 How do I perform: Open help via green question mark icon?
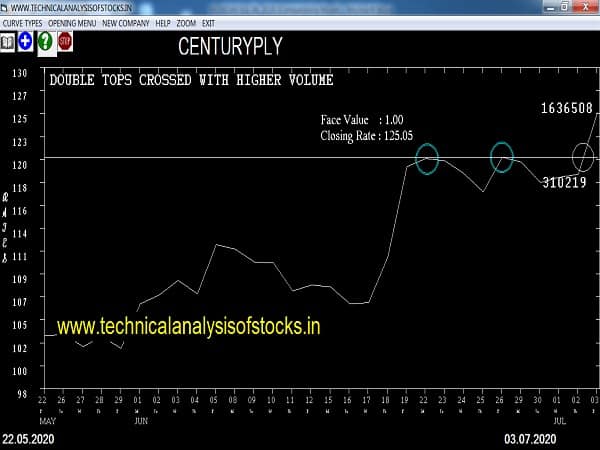pyautogui.click(x=45, y=41)
